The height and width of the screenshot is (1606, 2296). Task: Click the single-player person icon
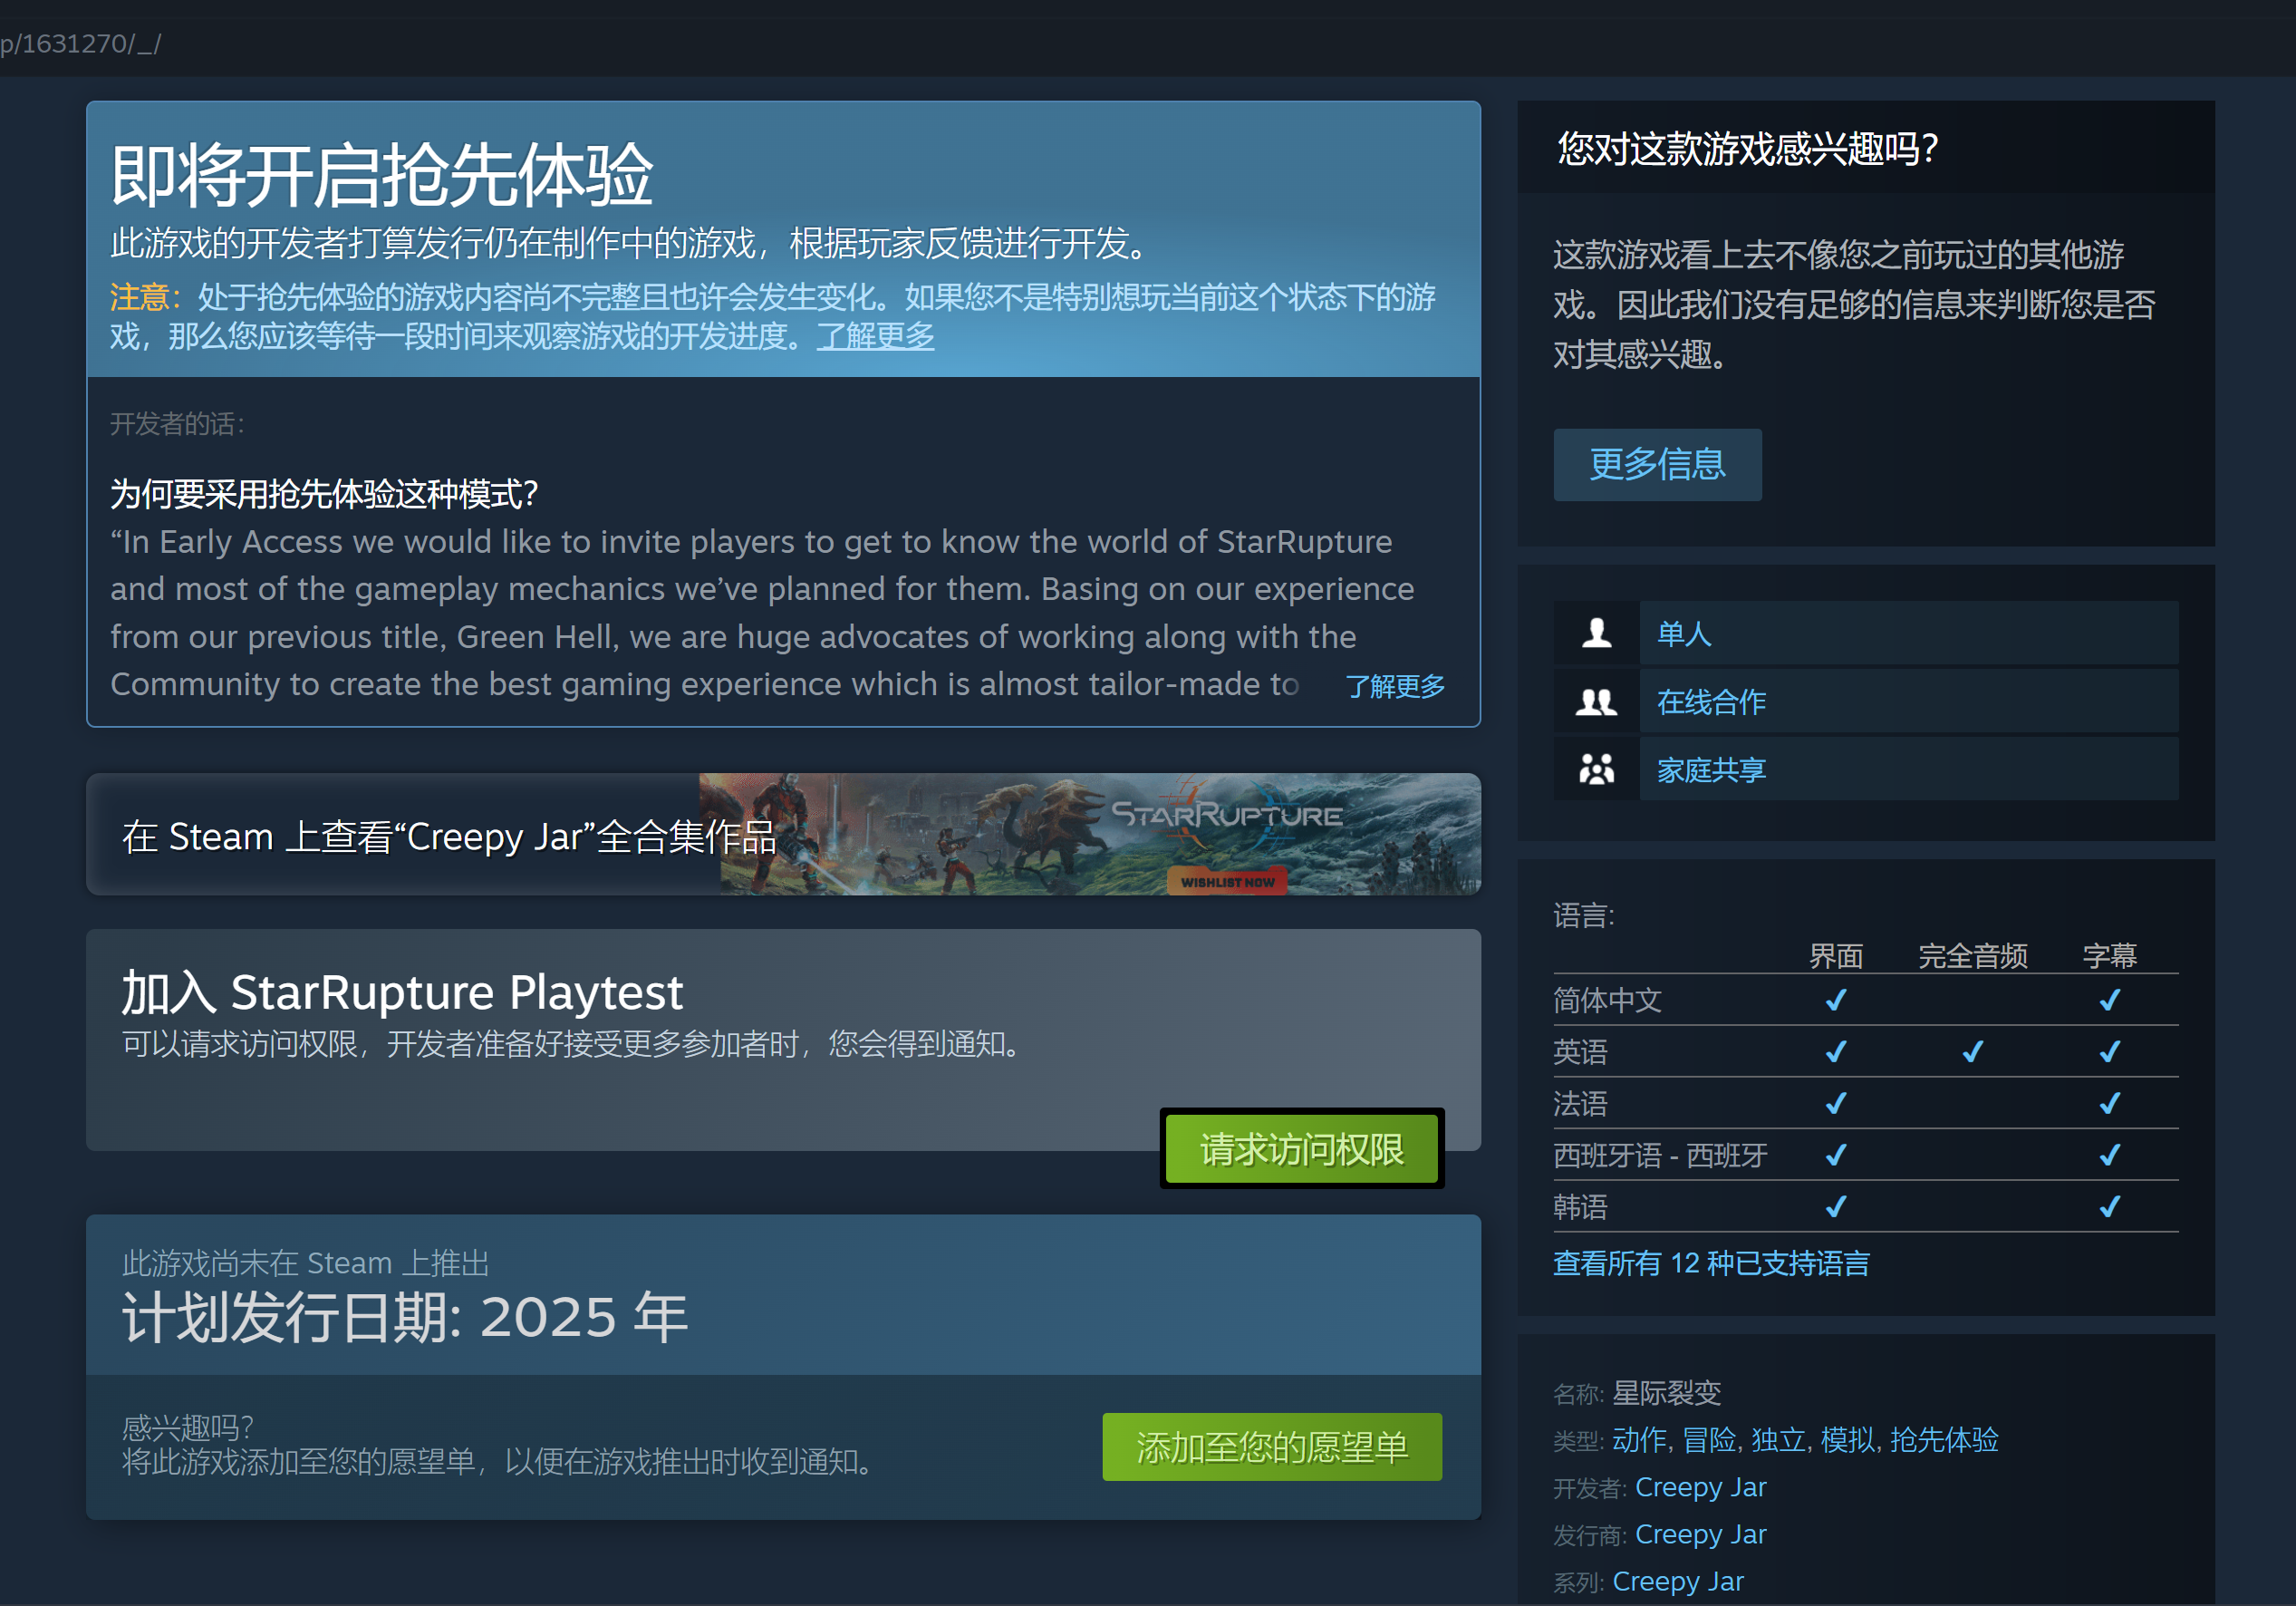(x=1596, y=633)
